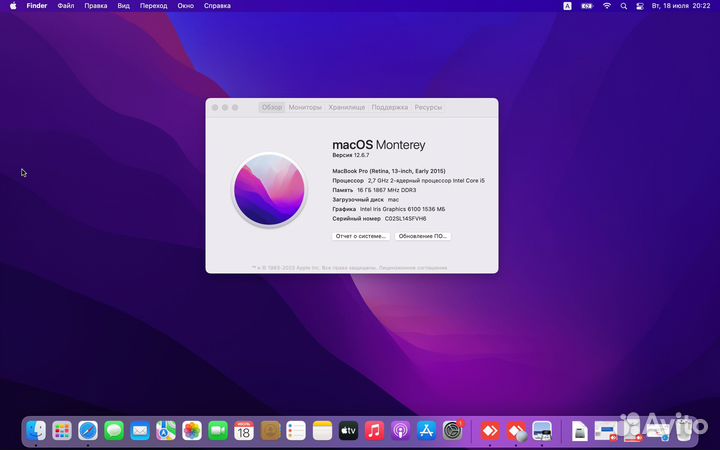Open Safari browser in the Dock

click(x=88, y=431)
